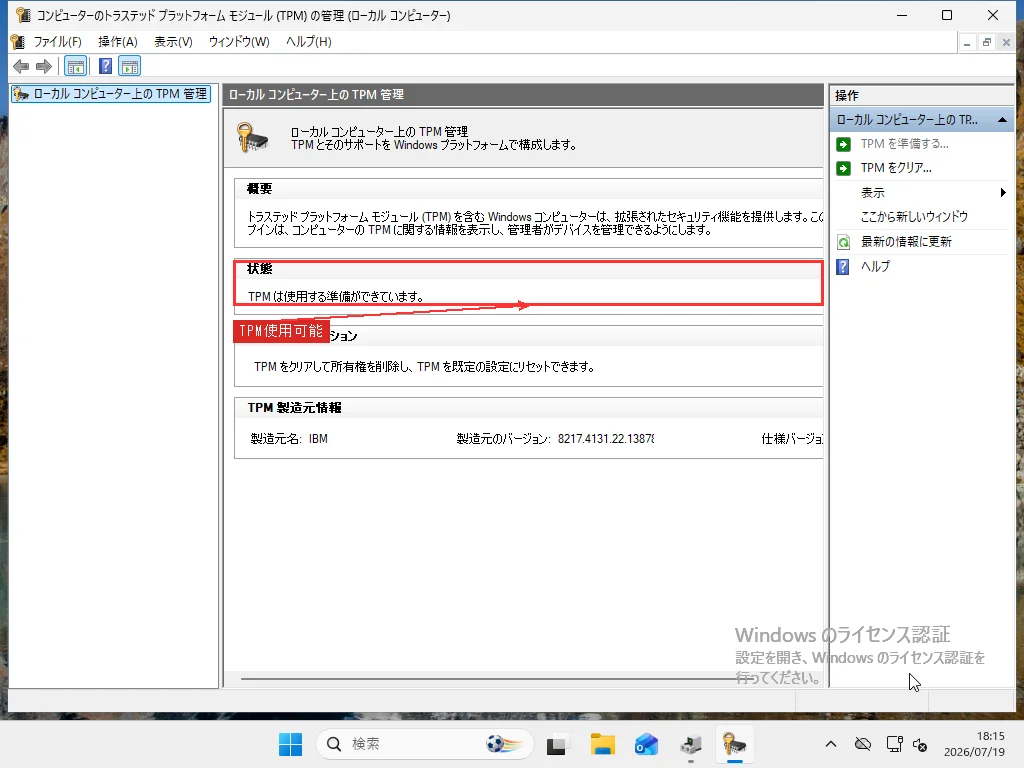Click the 概要 section header
This screenshot has height=768, width=1024.
pyautogui.click(x=259, y=189)
